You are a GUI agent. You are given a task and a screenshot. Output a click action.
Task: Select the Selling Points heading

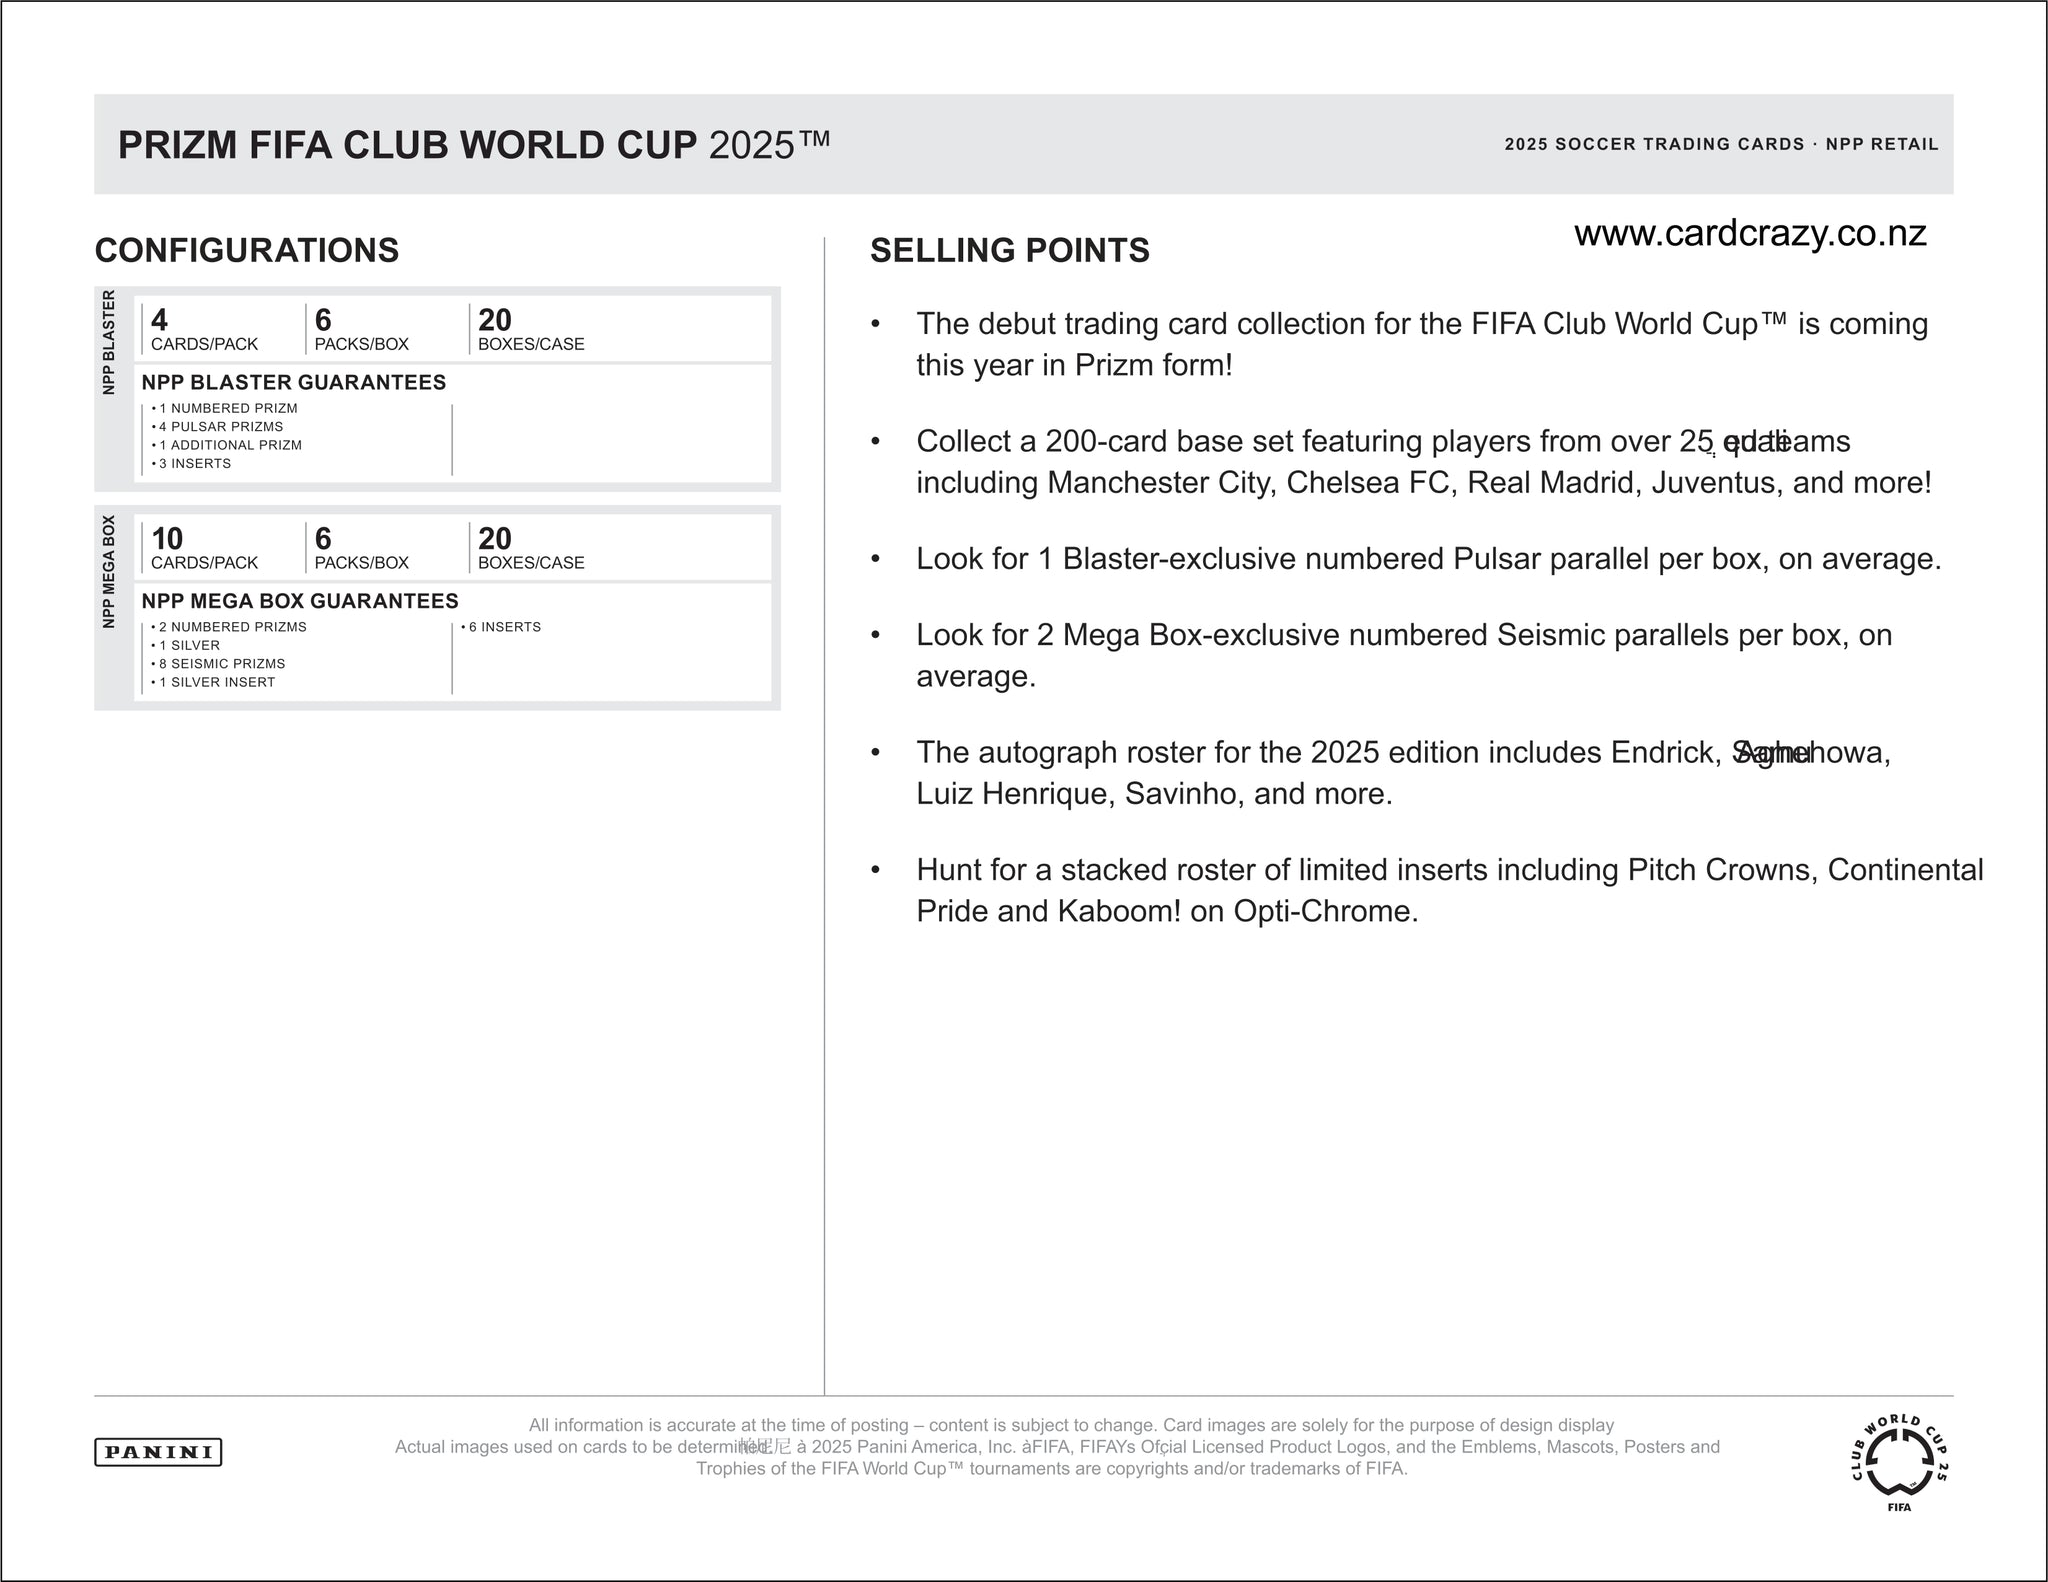[1009, 250]
